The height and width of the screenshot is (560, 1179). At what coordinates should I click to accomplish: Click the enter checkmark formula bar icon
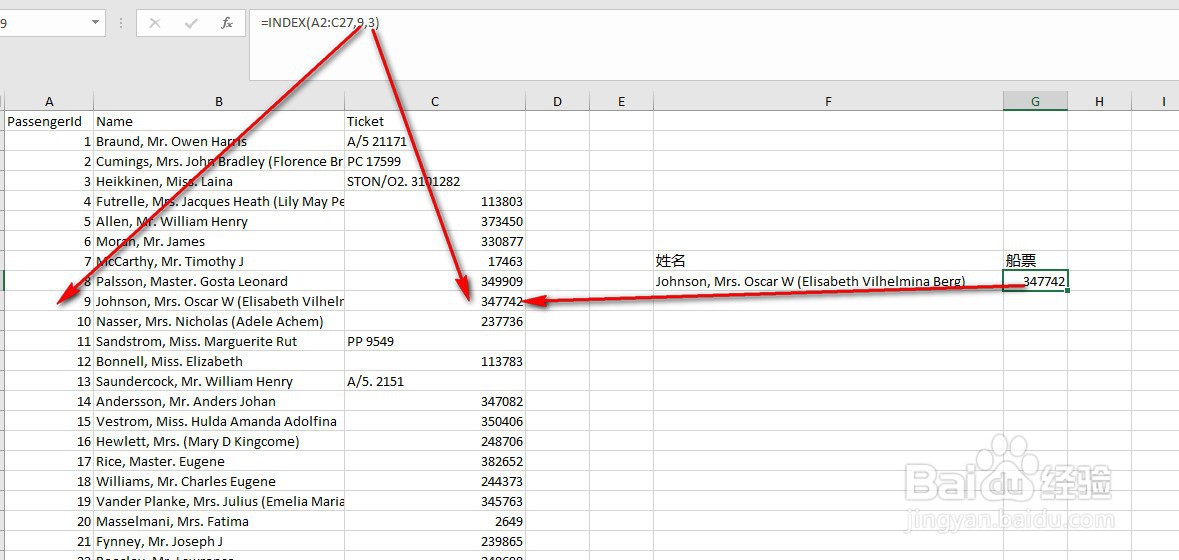point(190,23)
